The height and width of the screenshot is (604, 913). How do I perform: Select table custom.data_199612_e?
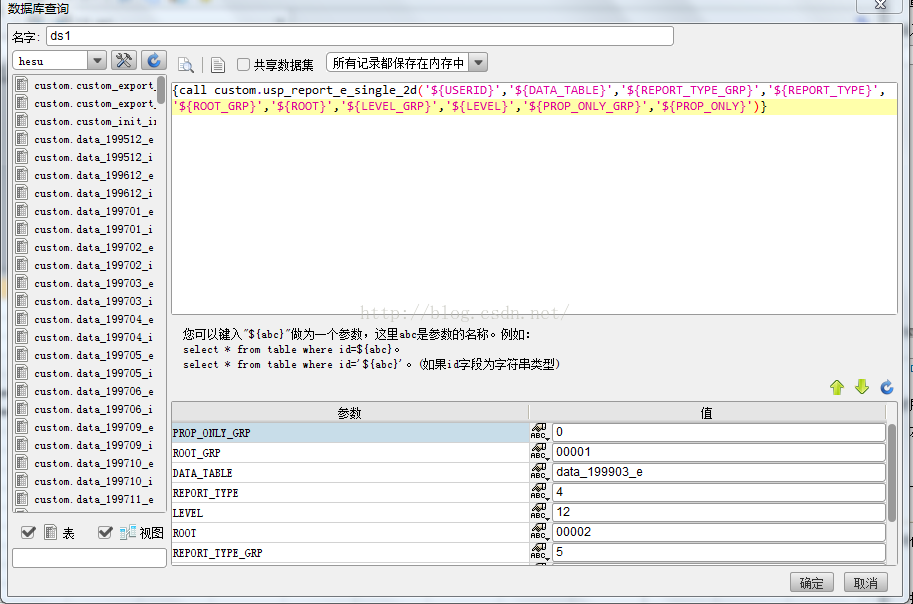point(94,175)
